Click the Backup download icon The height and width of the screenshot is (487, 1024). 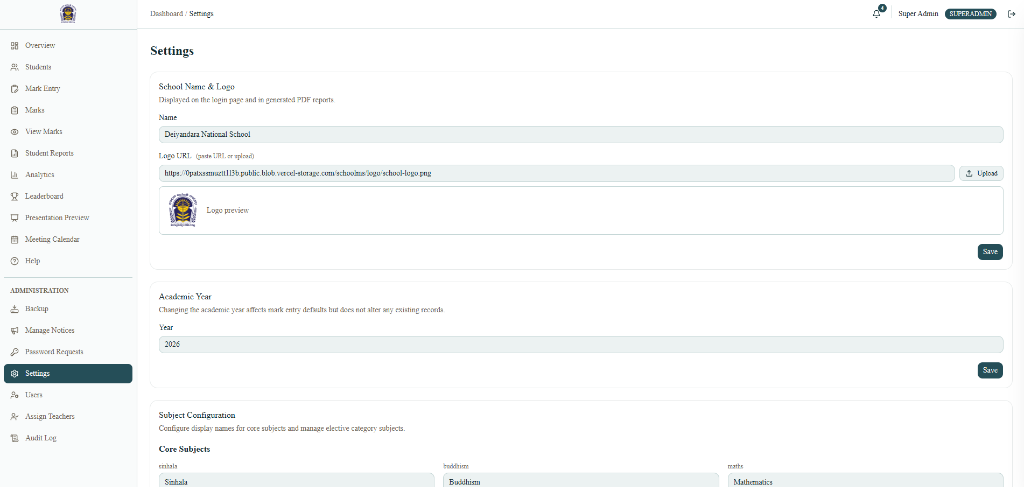(14, 309)
